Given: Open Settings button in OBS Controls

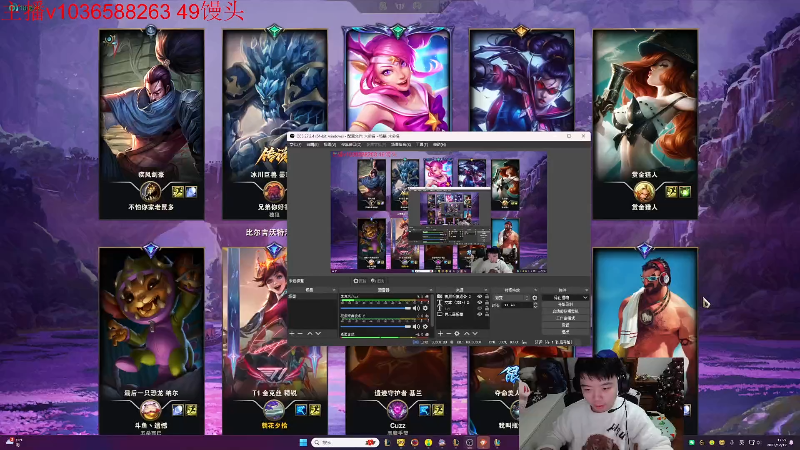Looking at the screenshot, I should point(566,325).
